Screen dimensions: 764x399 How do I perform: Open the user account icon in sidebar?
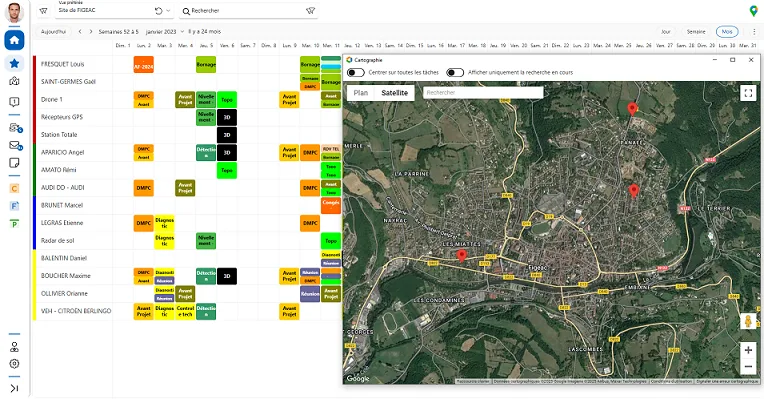[x=14, y=347]
